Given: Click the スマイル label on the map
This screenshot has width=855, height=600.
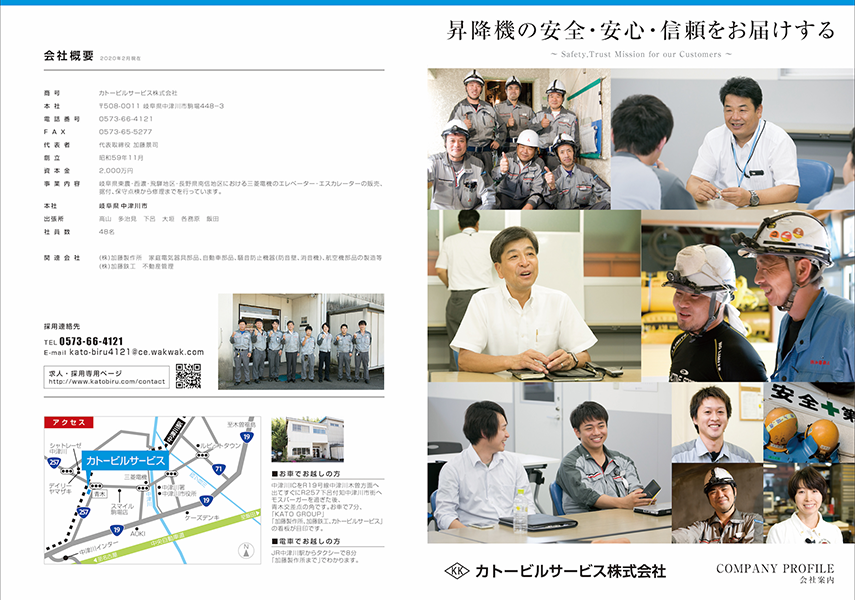Looking at the screenshot, I should pyautogui.click(x=123, y=506).
